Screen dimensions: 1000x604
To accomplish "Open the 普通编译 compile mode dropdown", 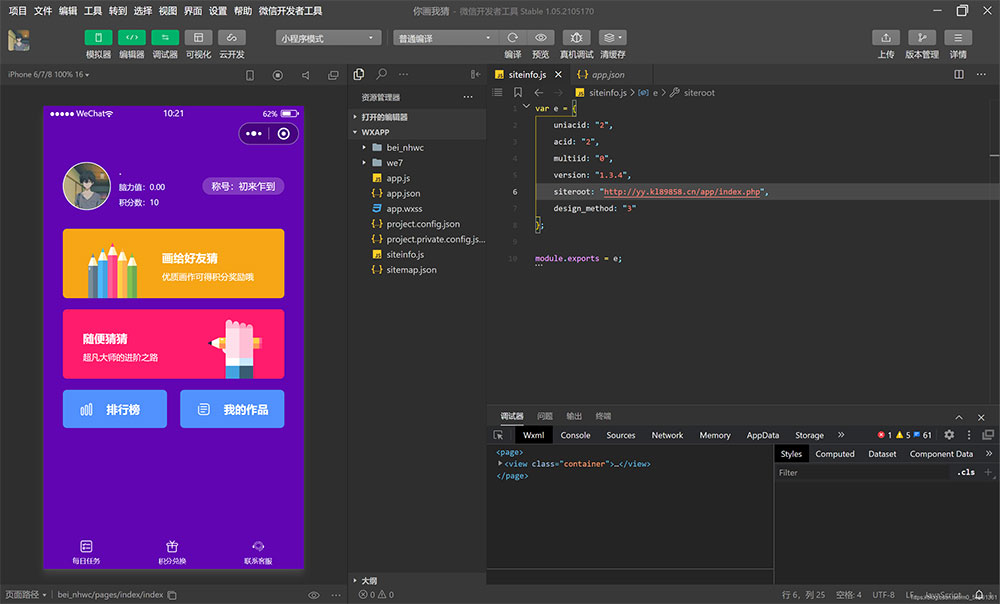I will pyautogui.click(x=445, y=38).
